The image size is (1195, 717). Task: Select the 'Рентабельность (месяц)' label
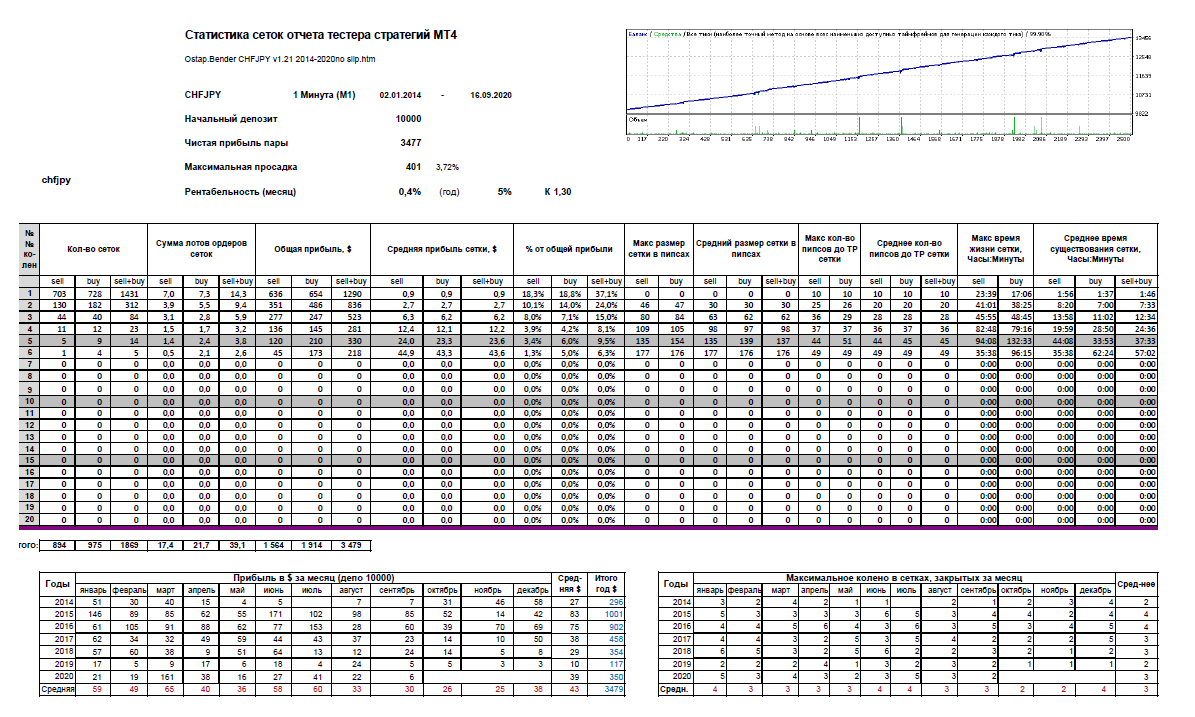tap(240, 192)
